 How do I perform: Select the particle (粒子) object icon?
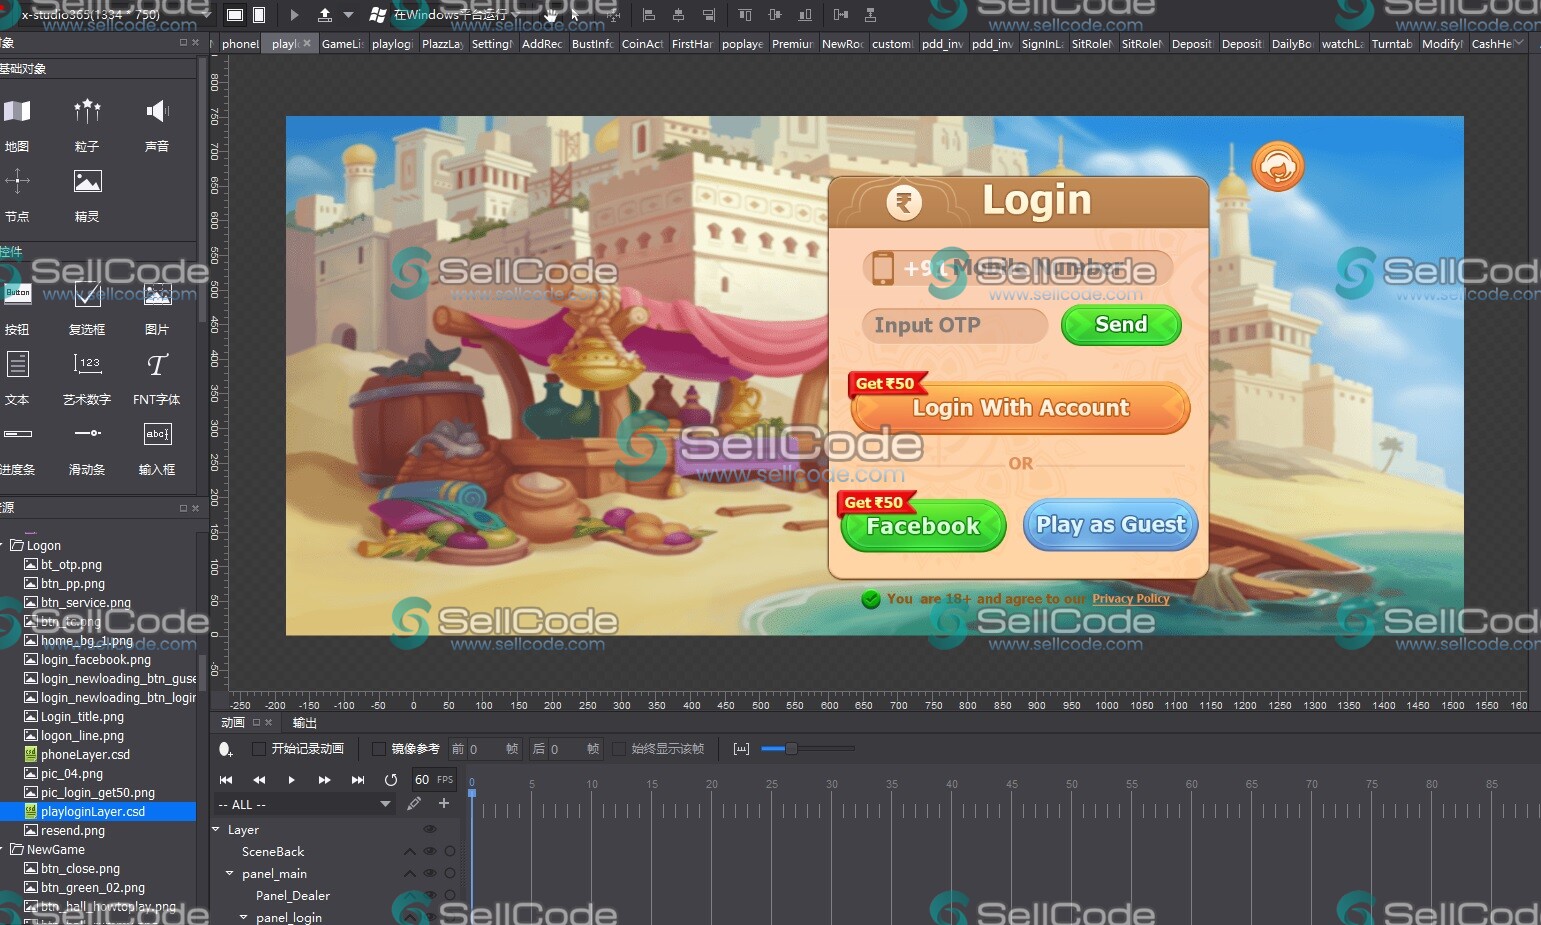(x=87, y=111)
